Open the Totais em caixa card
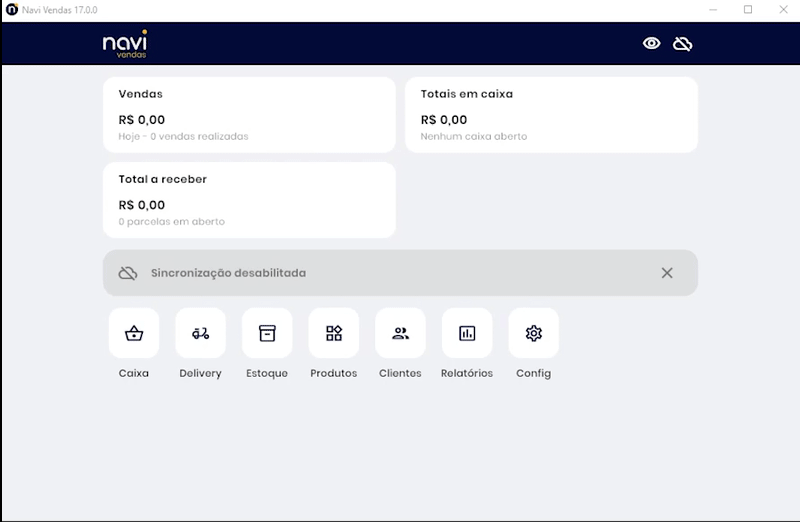 [x=551, y=115]
